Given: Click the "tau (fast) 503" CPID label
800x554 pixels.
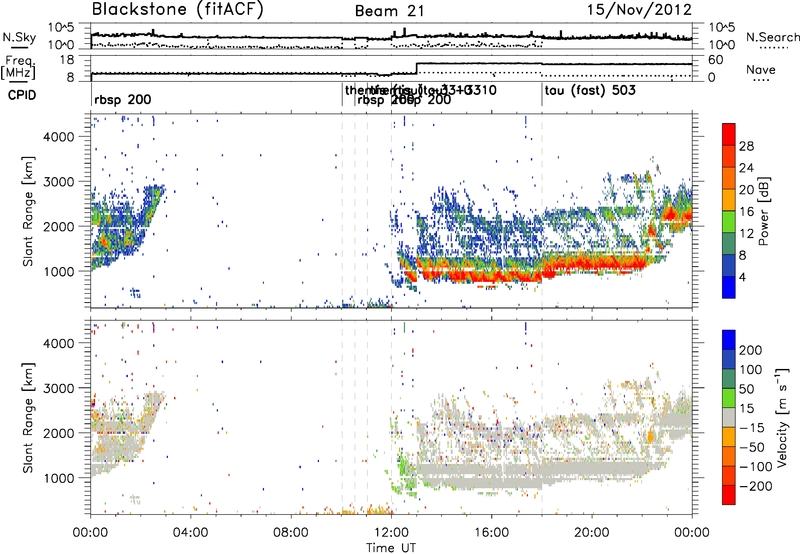Looking at the screenshot, I should click(x=590, y=91).
